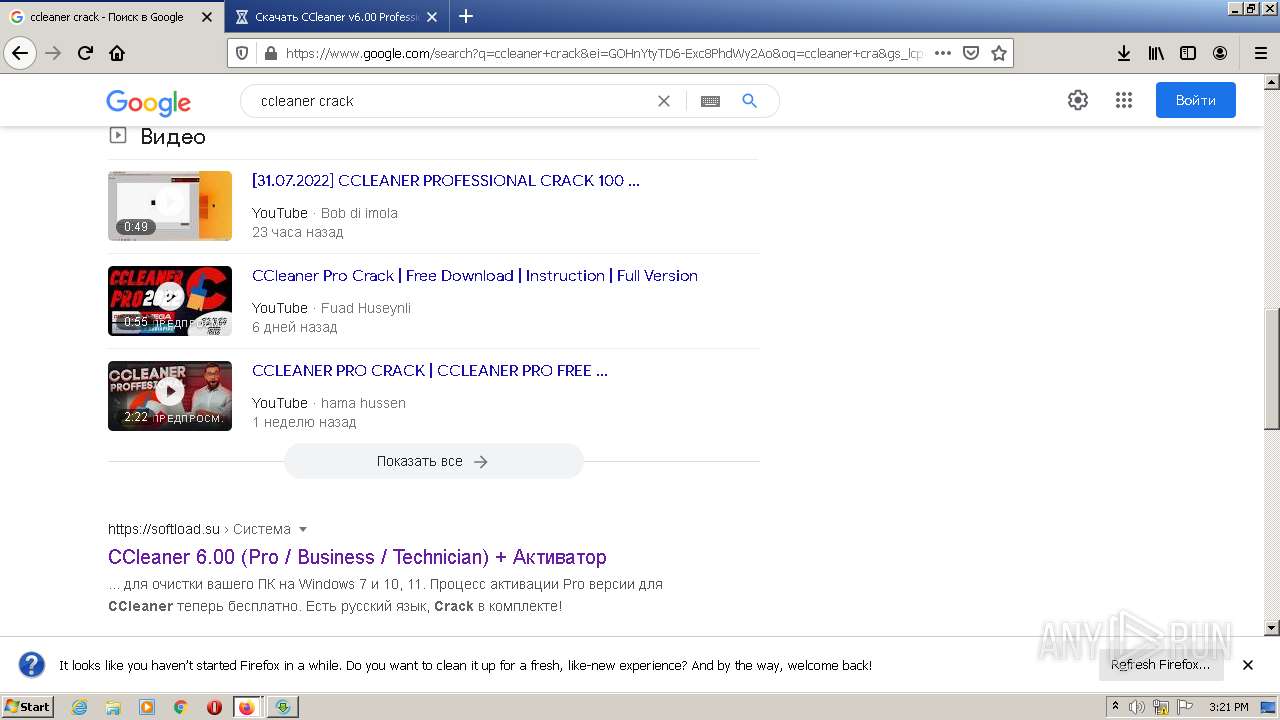Click Показать все to show all videos
Image resolution: width=1280 pixels, height=720 pixels.
[x=433, y=461]
